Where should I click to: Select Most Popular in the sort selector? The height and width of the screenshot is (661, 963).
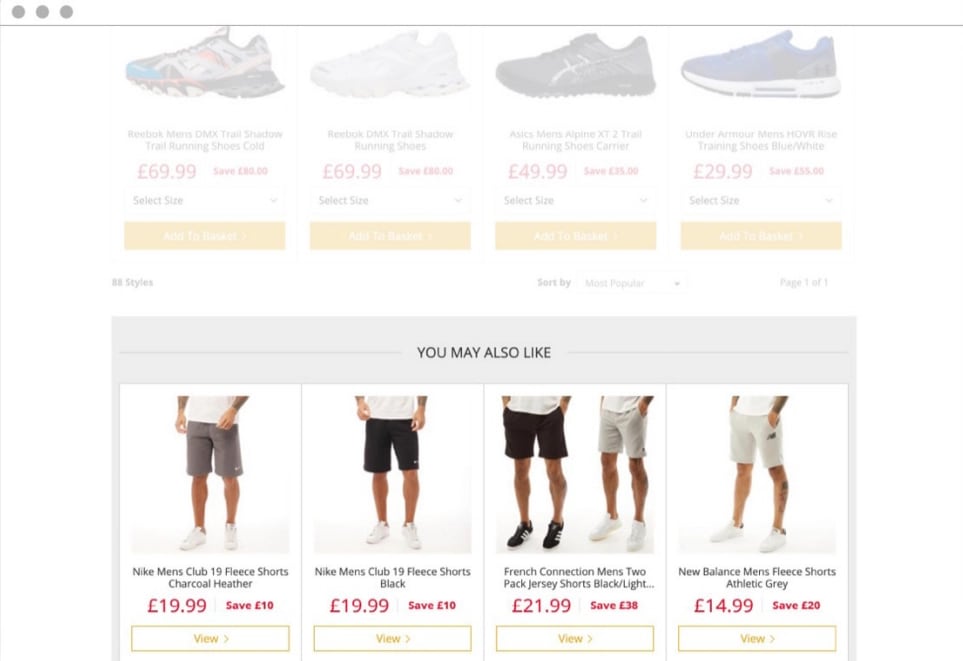pos(631,283)
